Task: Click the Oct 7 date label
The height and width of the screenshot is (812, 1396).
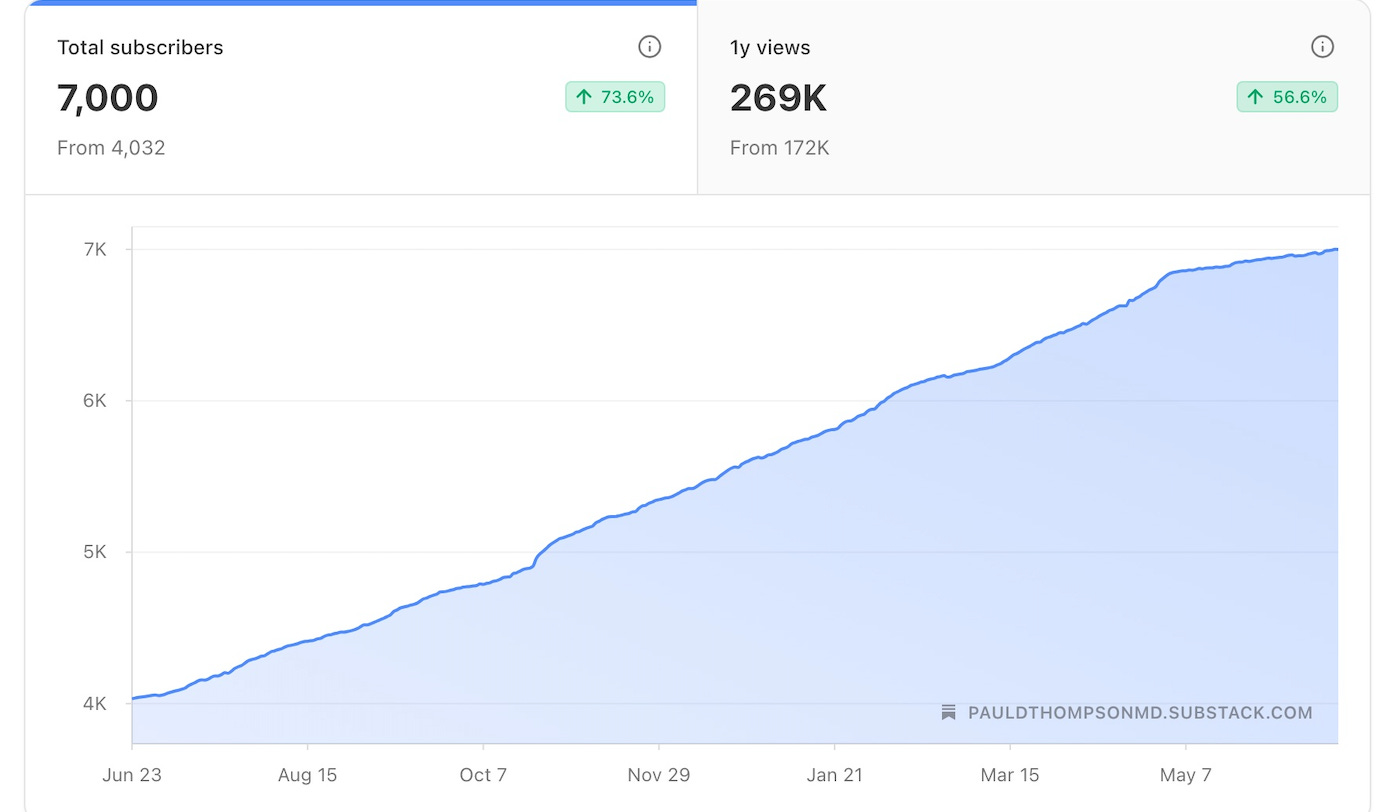Action: (x=483, y=775)
